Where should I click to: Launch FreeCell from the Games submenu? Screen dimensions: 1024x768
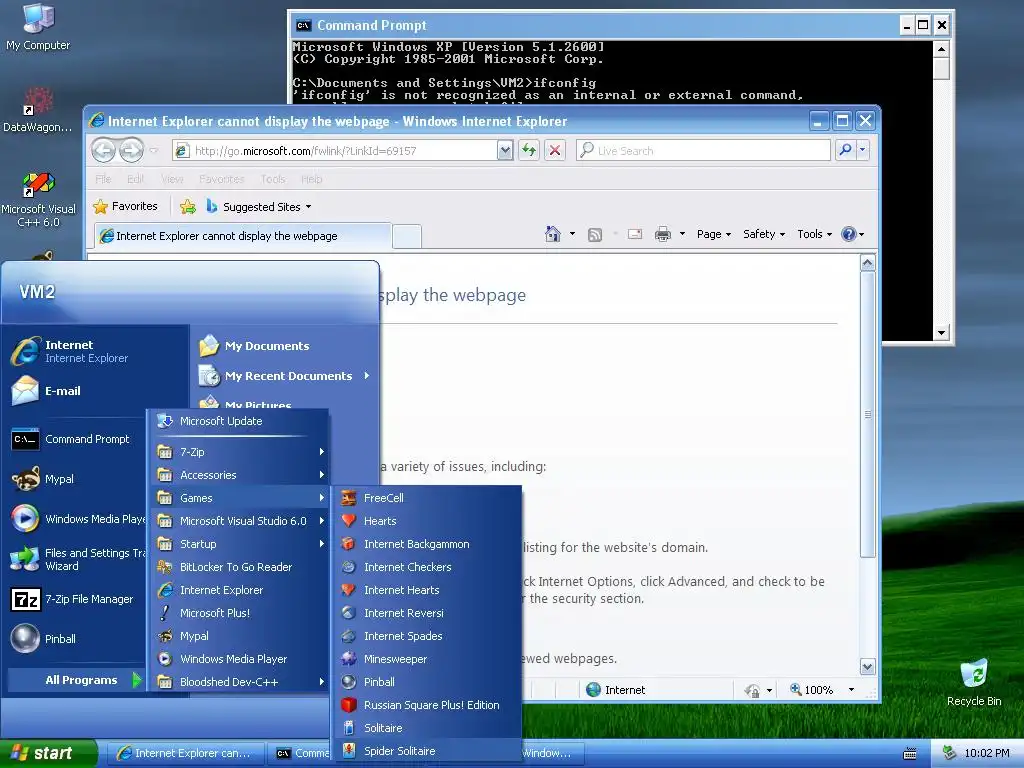click(428, 498)
